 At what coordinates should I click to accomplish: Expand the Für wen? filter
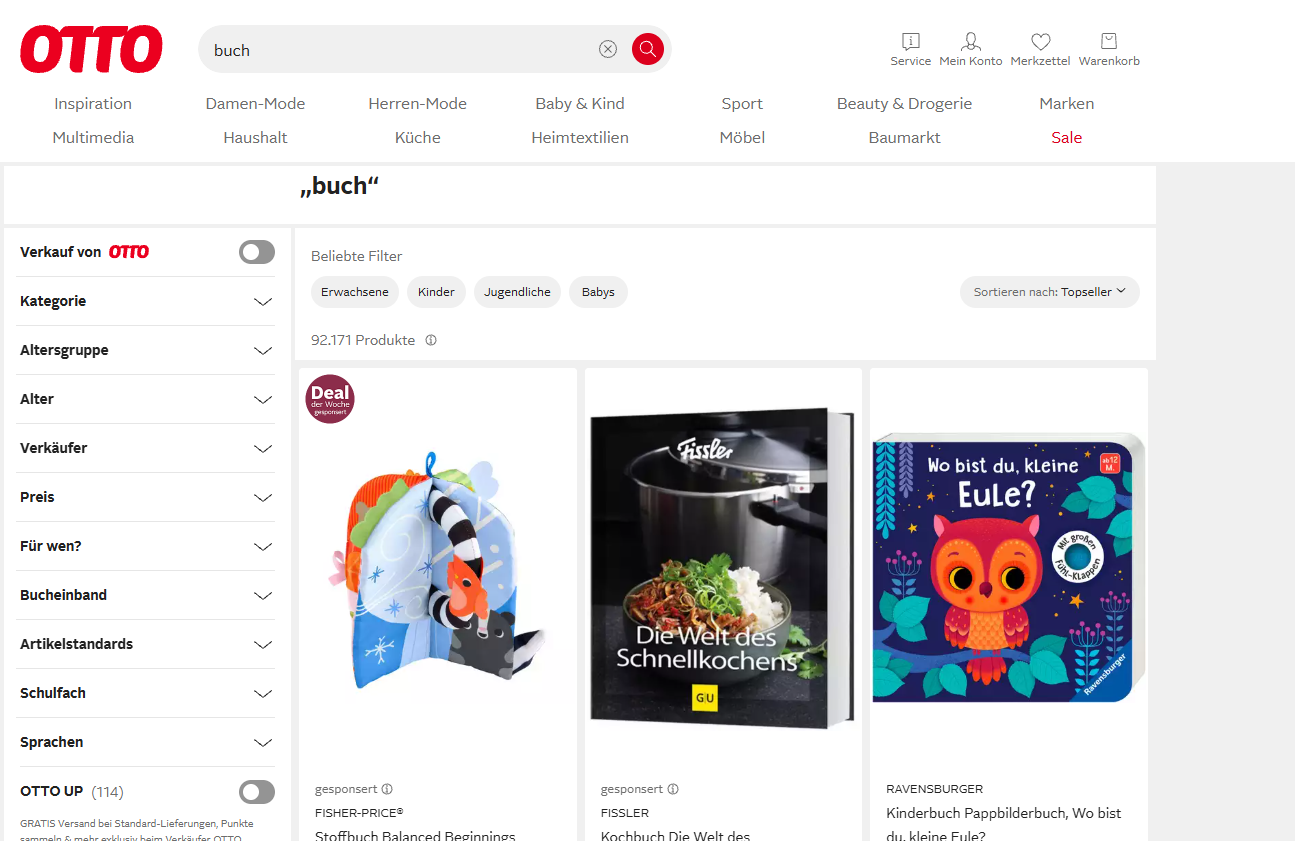point(146,546)
